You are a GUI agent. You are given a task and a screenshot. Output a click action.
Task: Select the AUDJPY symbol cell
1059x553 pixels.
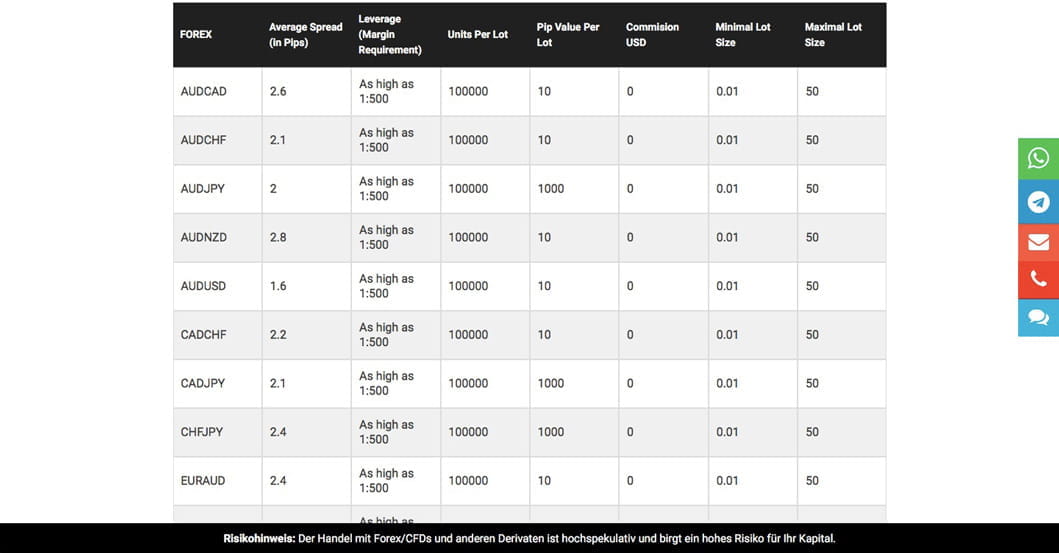203,188
